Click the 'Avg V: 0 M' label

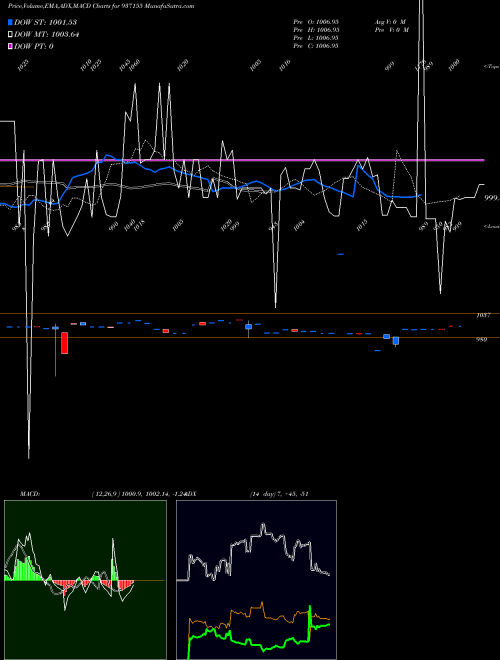click(x=390, y=22)
